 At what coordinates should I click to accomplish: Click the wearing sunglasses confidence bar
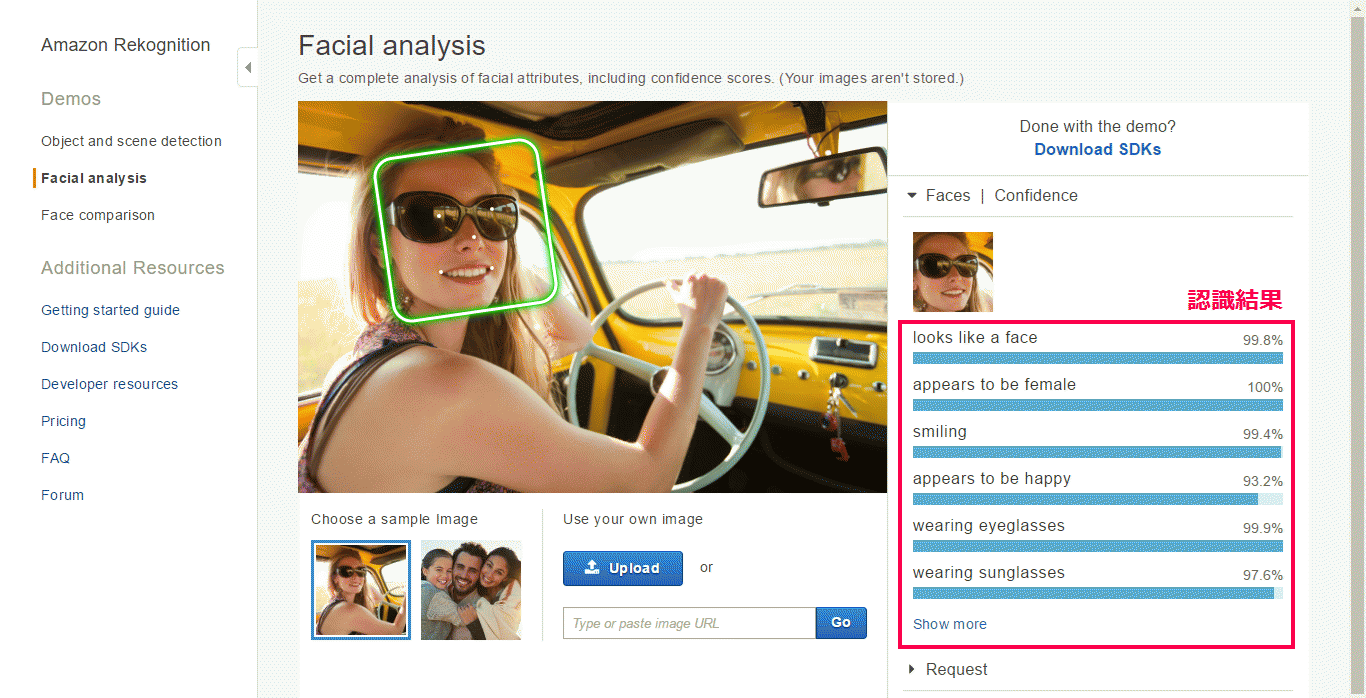[1097, 593]
